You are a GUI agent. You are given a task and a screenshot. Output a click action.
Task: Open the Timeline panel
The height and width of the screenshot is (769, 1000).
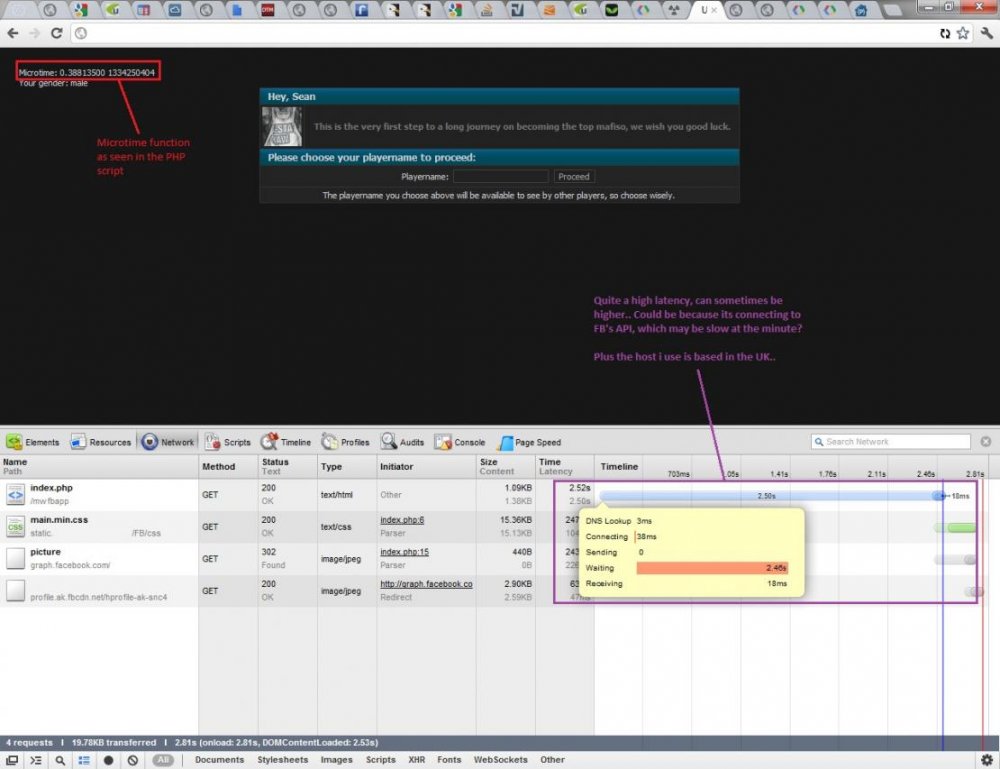click(286, 442)
